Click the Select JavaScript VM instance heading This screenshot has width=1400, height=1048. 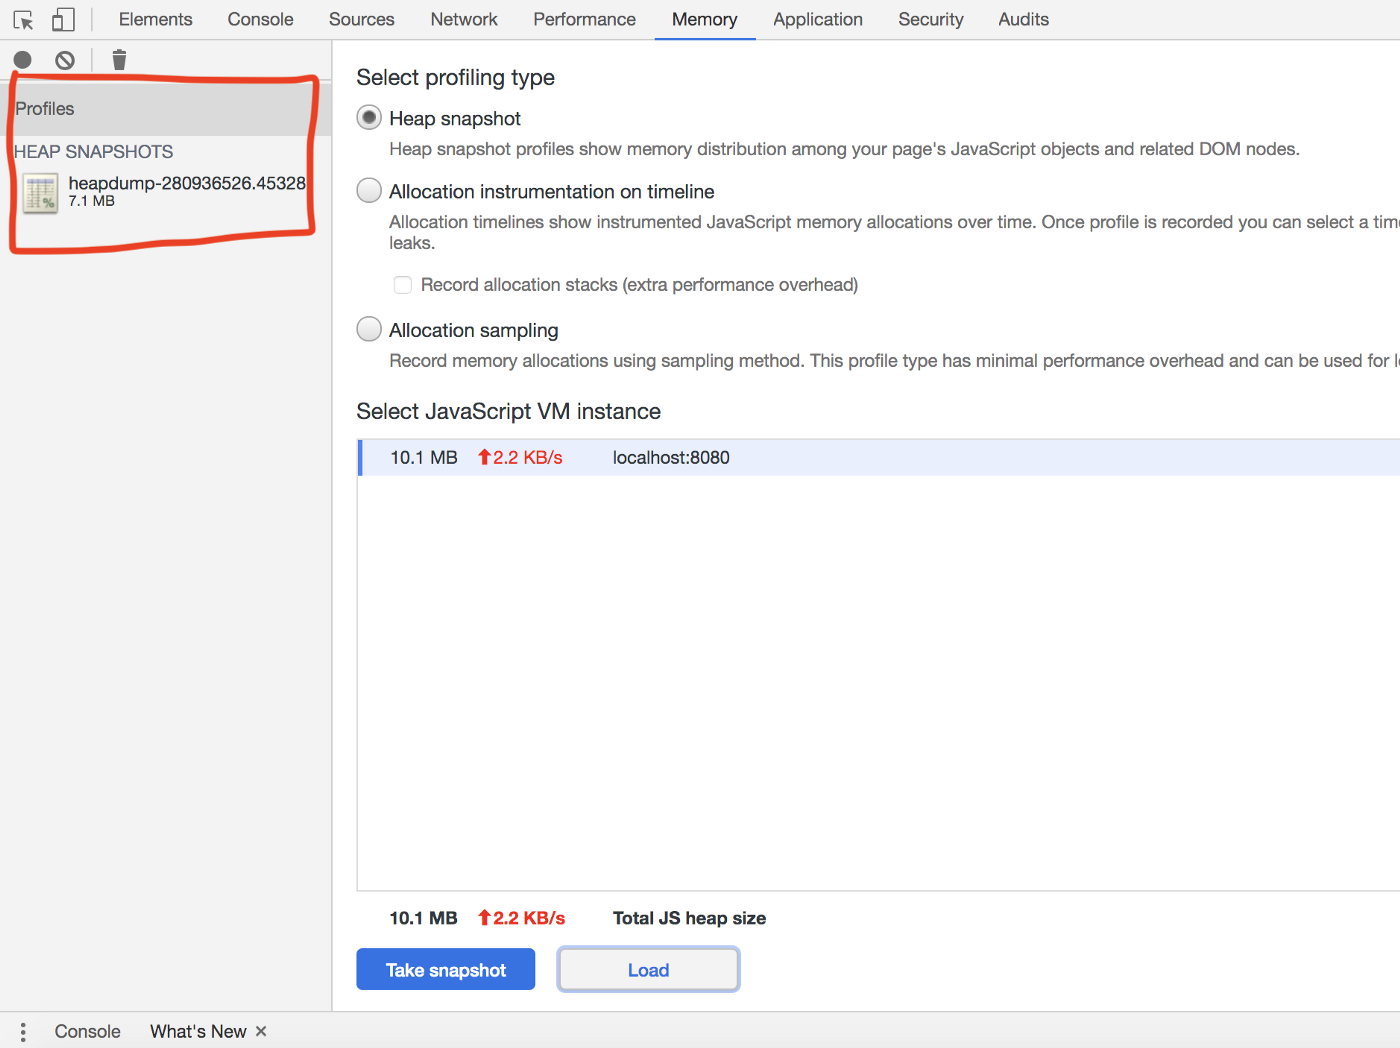point(508,412)
